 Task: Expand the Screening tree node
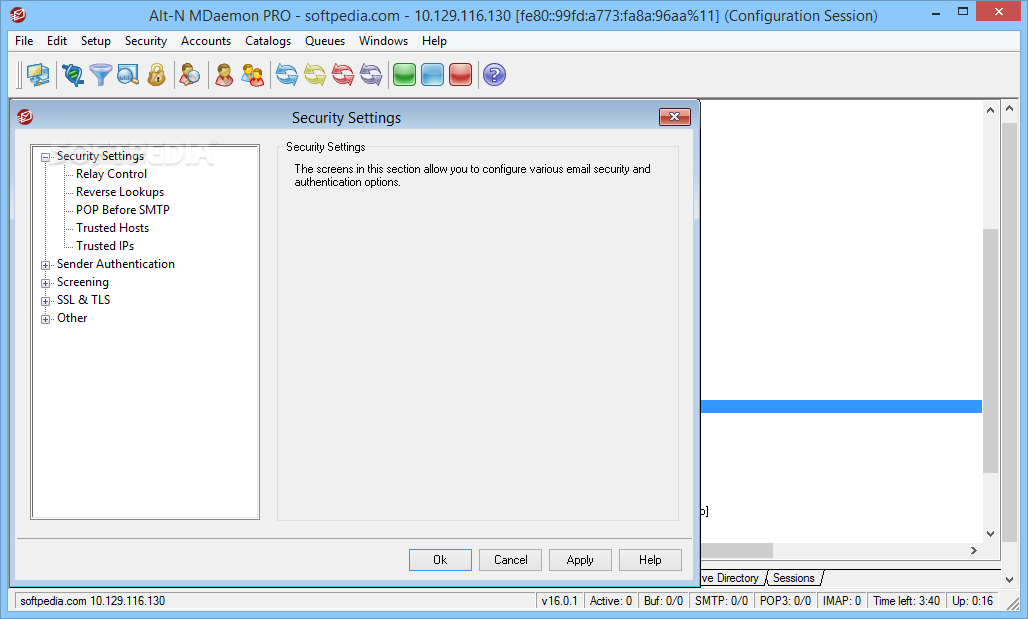pos(45,283)
